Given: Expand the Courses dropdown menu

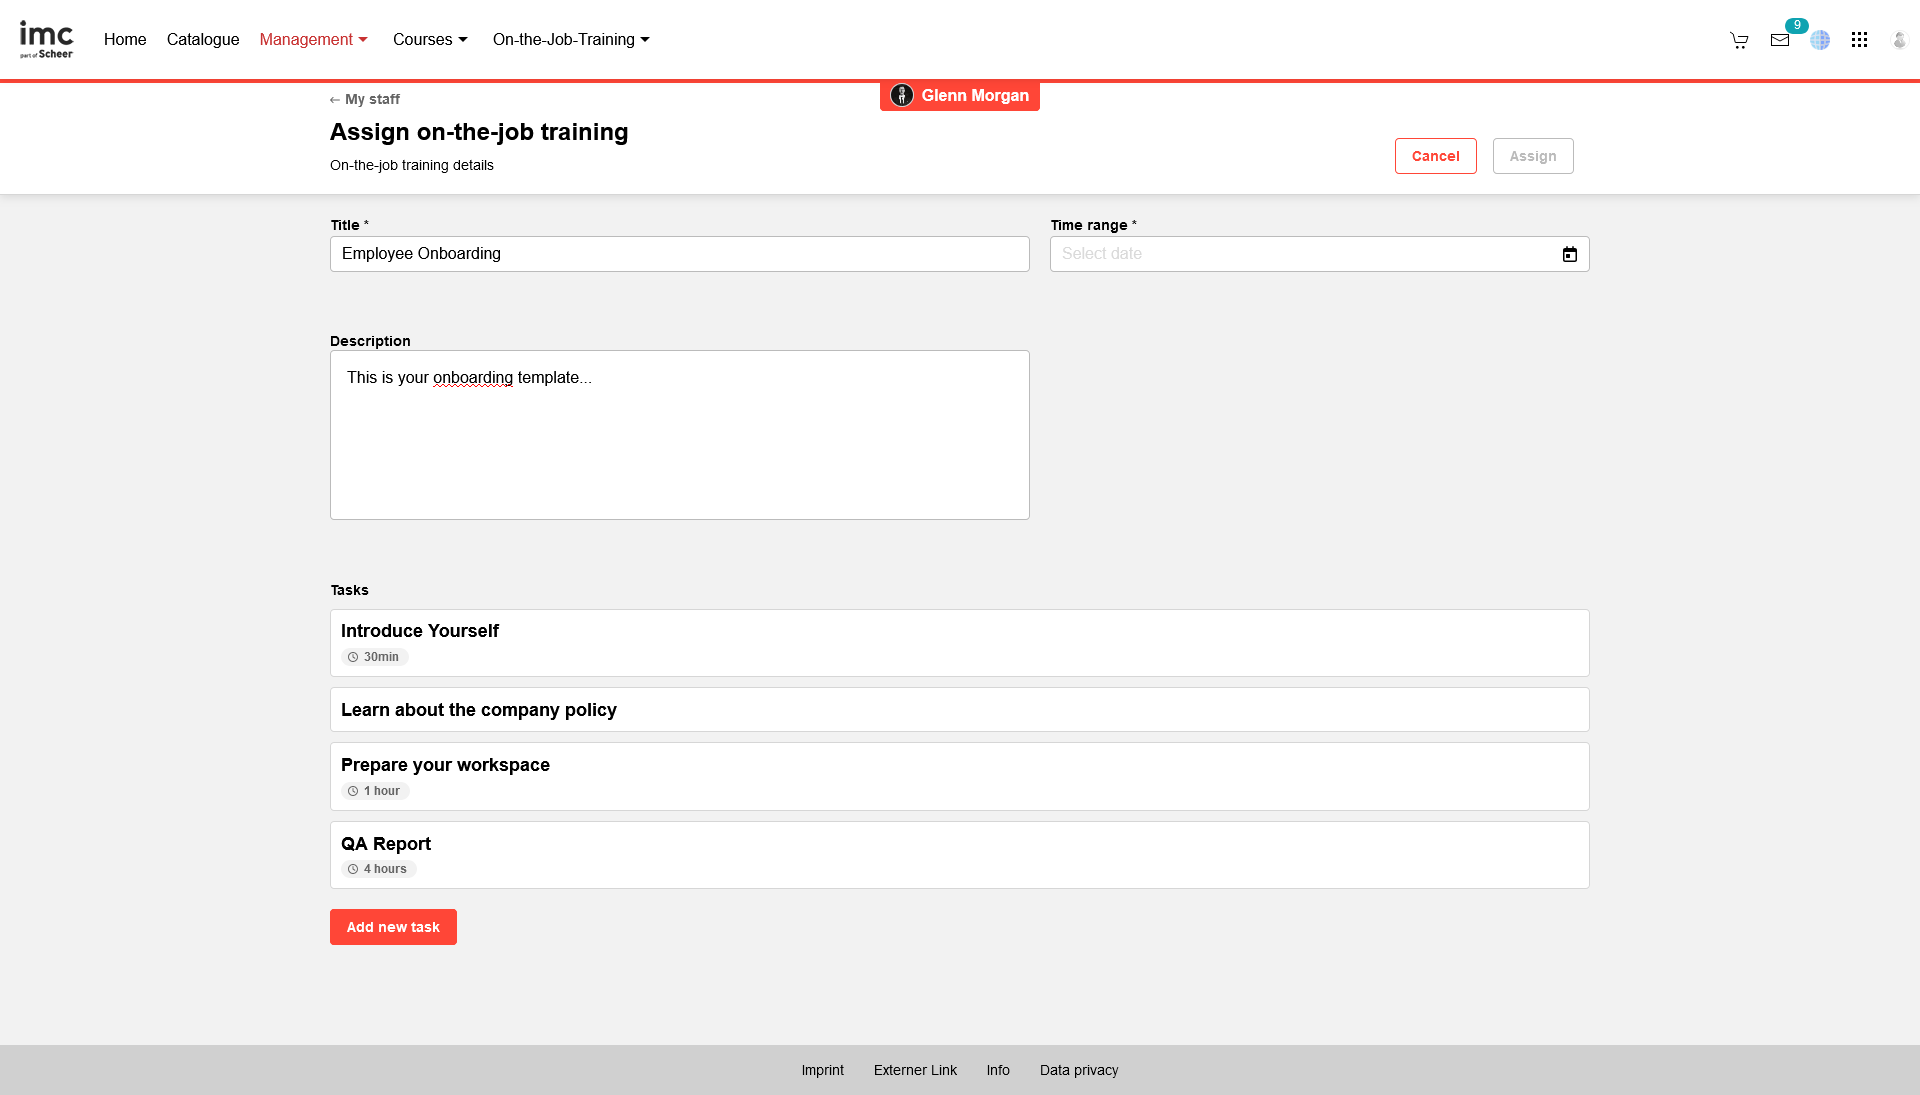Looking at the screenshot, I should coord(430,39).
